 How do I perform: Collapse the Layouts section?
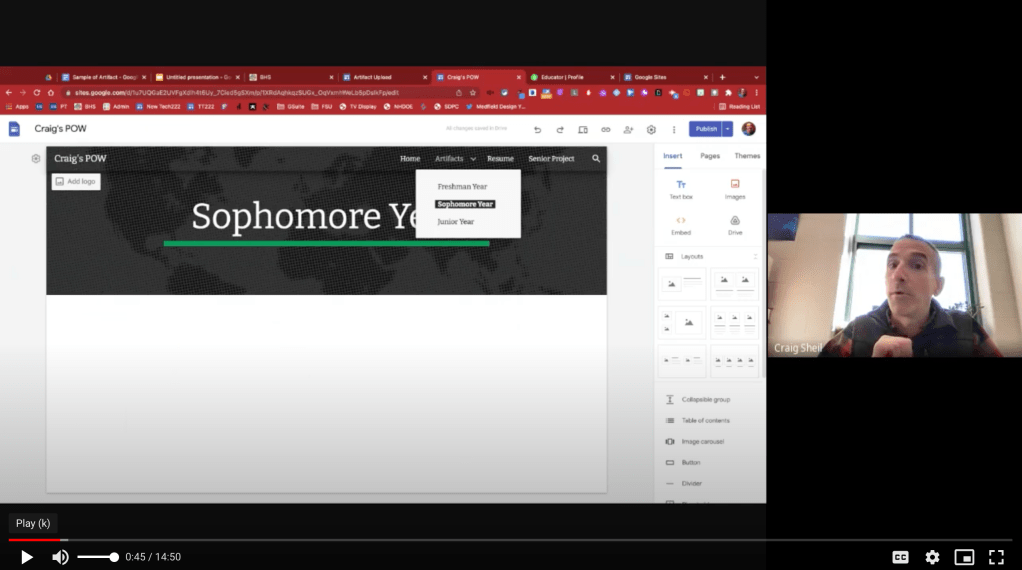(x=755, y=257)
